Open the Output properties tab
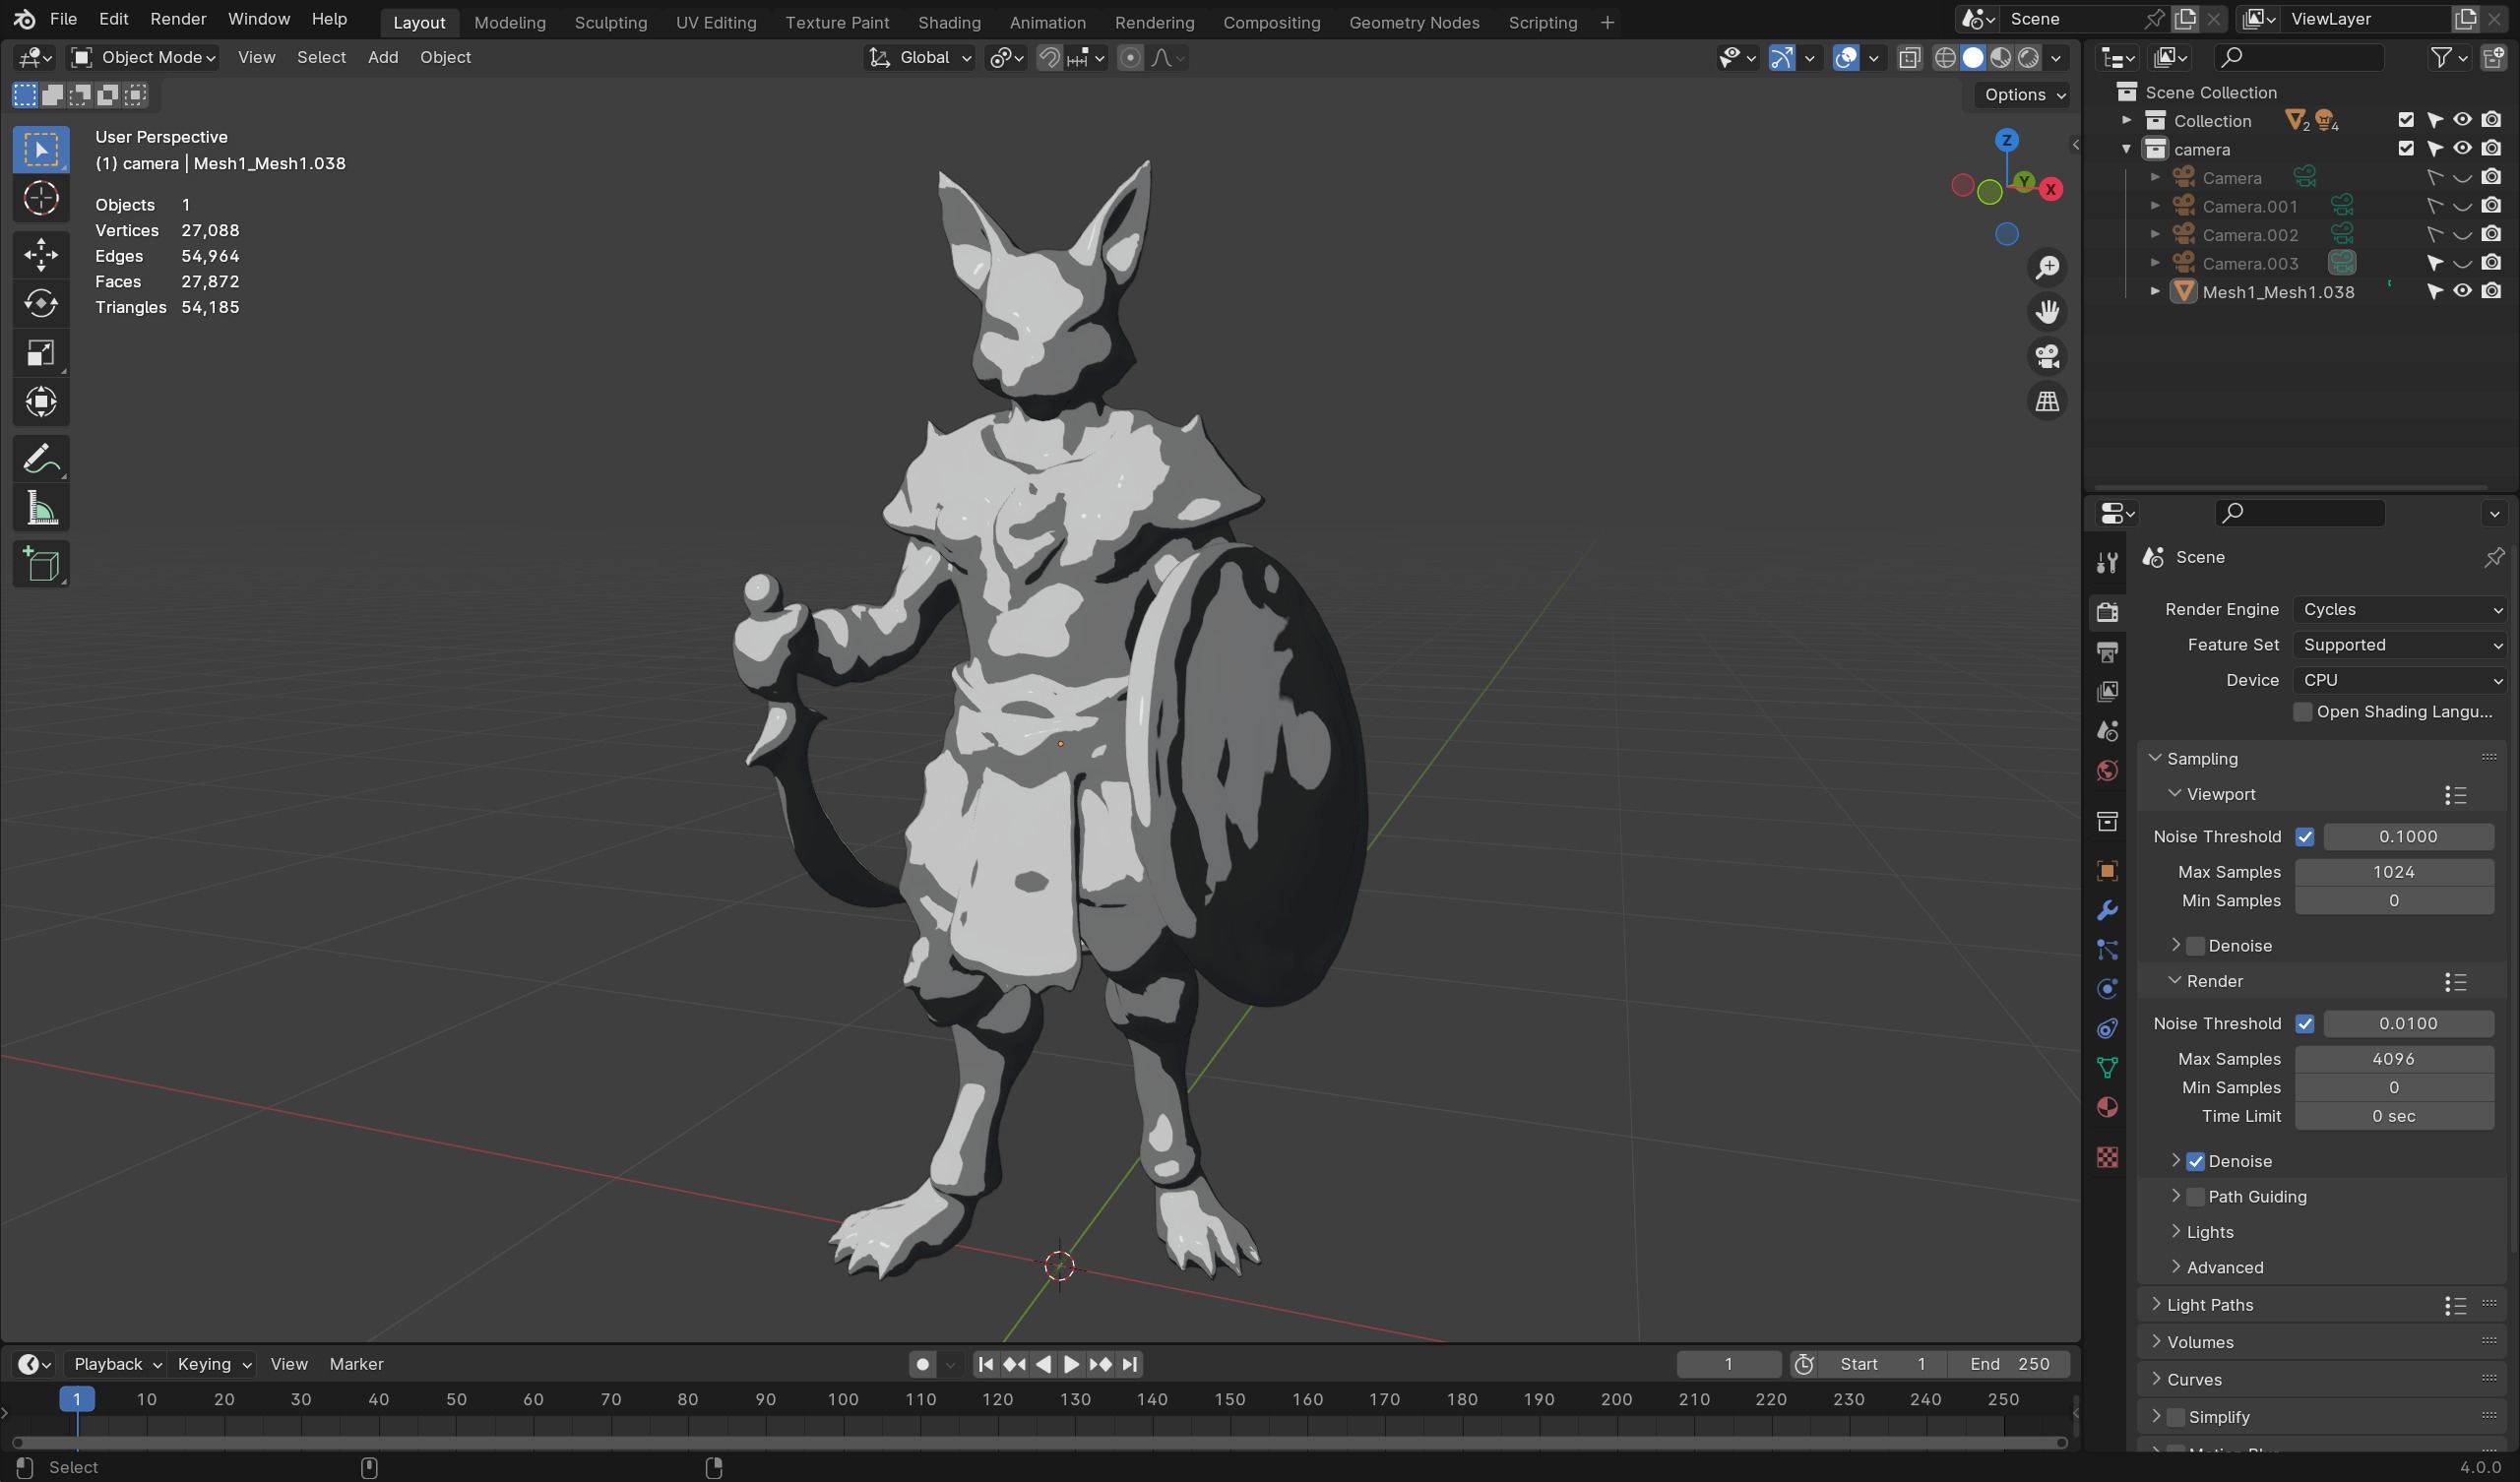Screen dimensions: 2520x1482 pyautogui.click(x=2107, y=652)
